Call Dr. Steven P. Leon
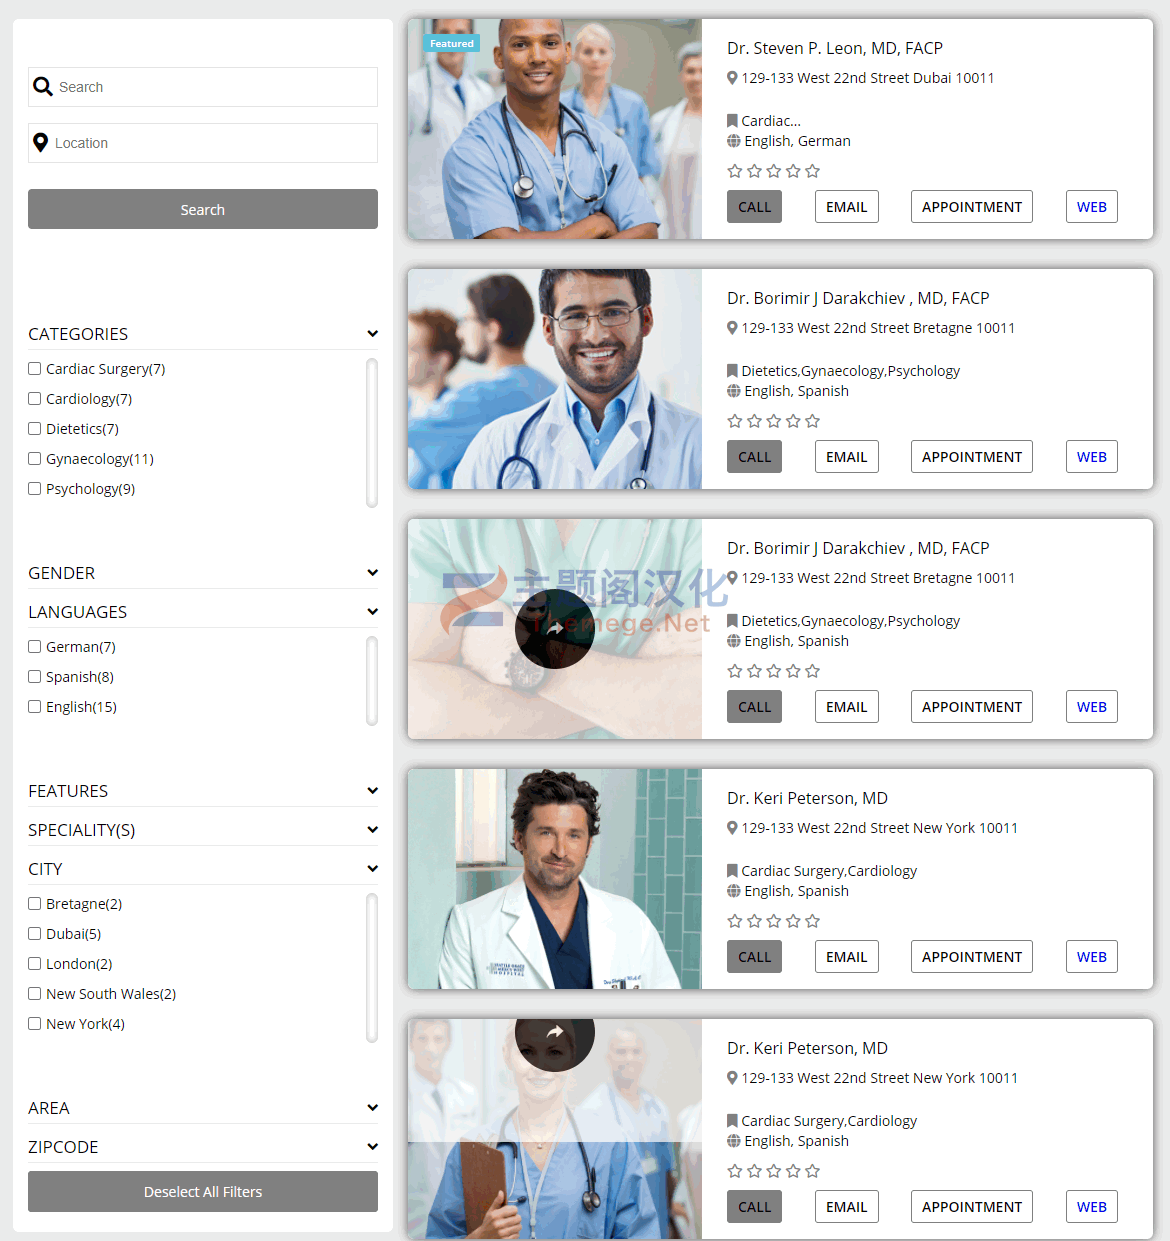Screen dimensions: 1170x1241 [x=754, y=207]
